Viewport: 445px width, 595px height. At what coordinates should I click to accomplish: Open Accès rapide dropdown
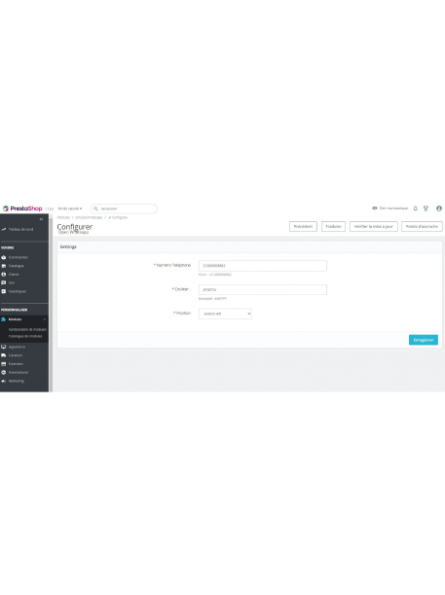(70, 208)
